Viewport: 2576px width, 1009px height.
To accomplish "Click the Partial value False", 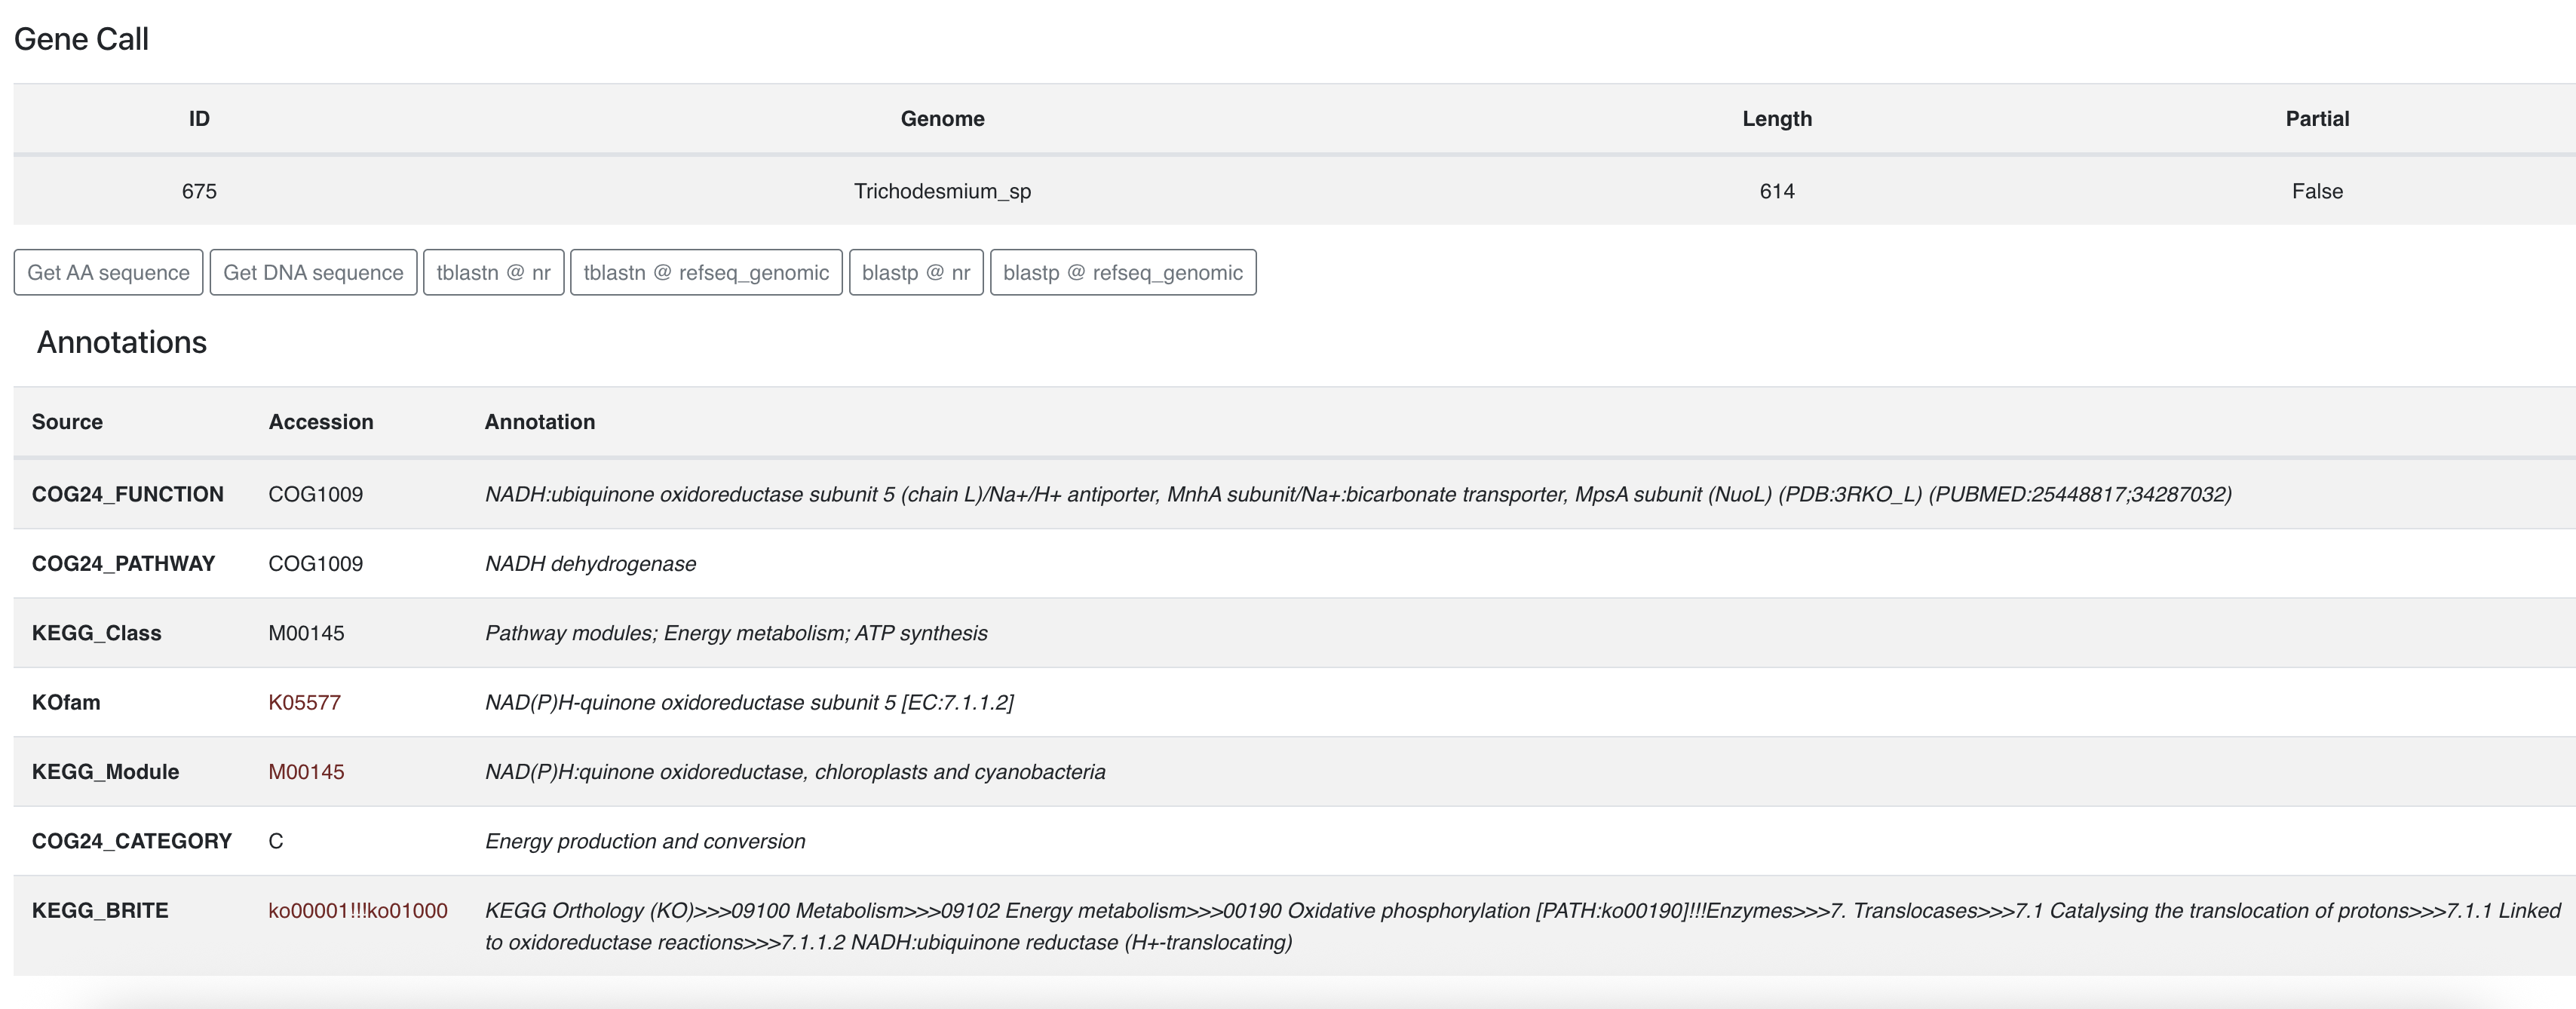I will (x=2316, y=191).
